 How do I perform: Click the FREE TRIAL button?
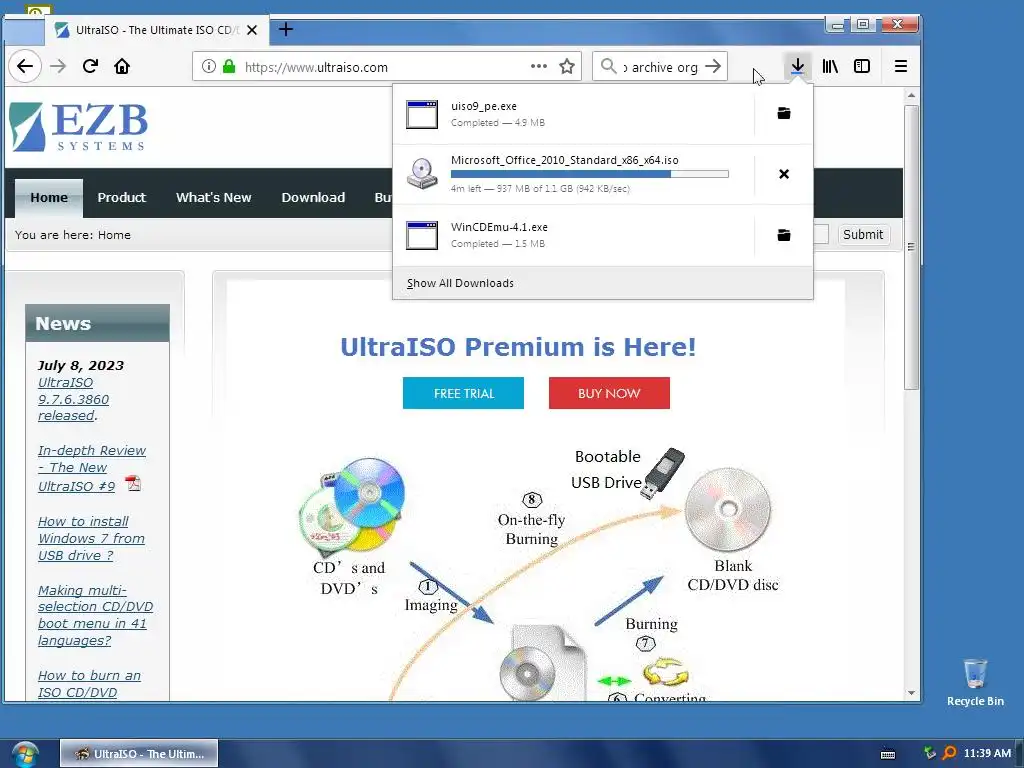[463, 393]
